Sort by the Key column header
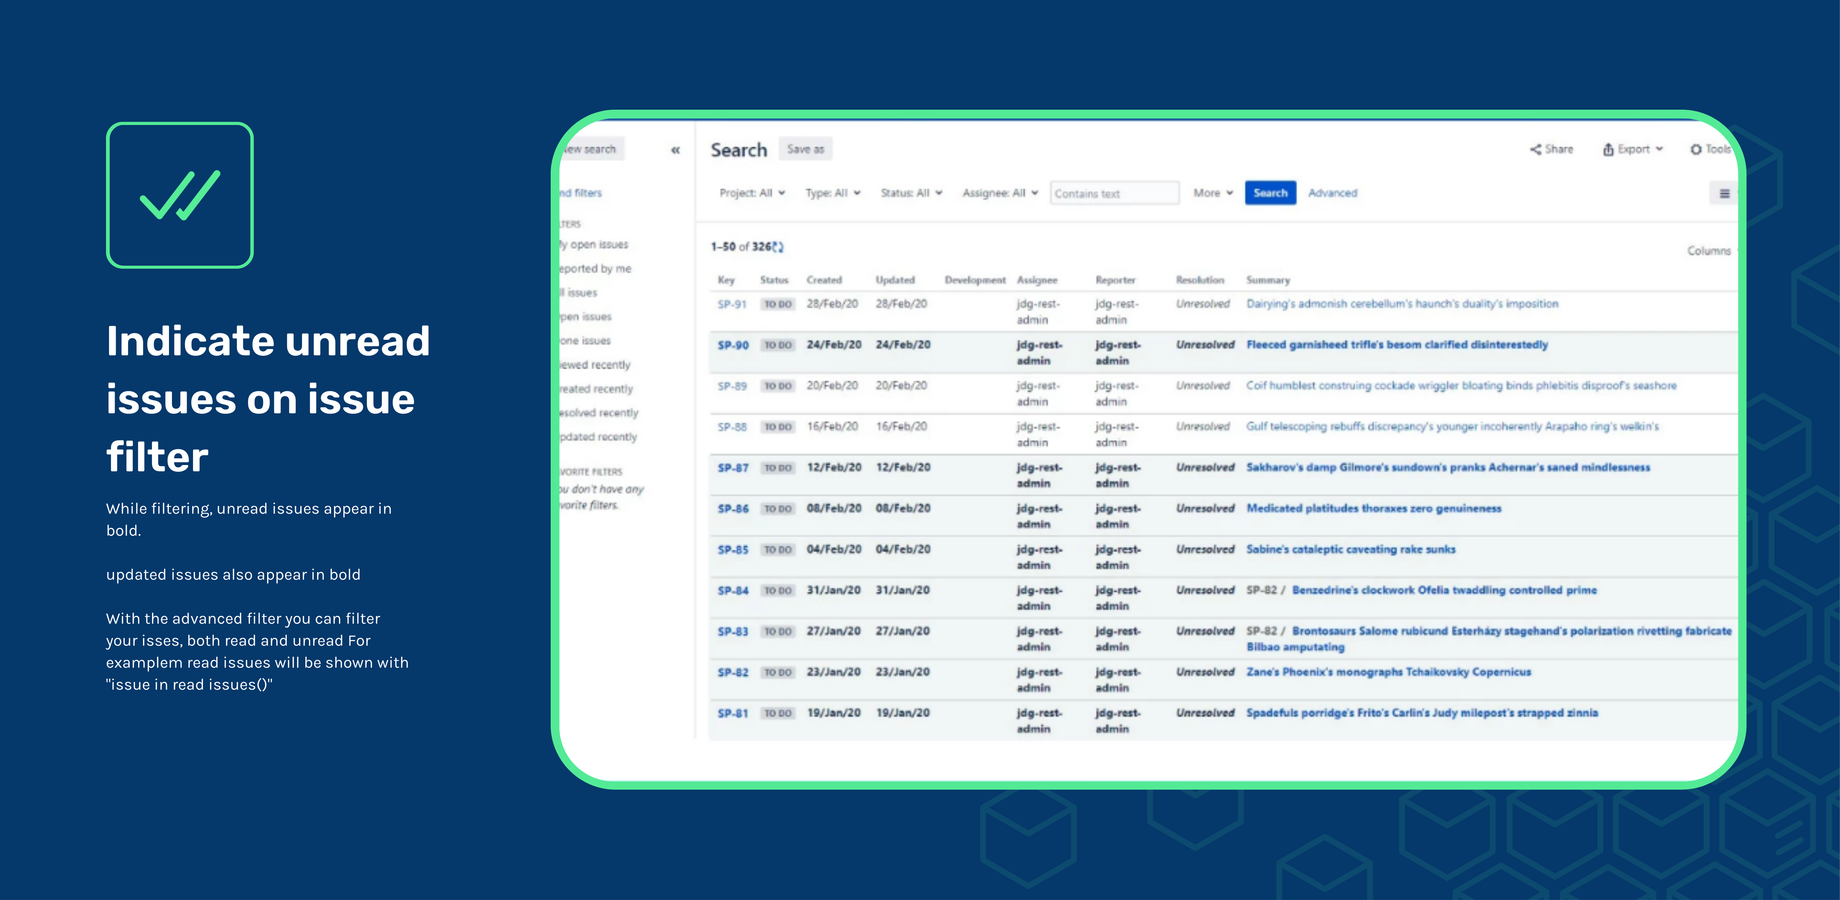 tap(726, 280)
